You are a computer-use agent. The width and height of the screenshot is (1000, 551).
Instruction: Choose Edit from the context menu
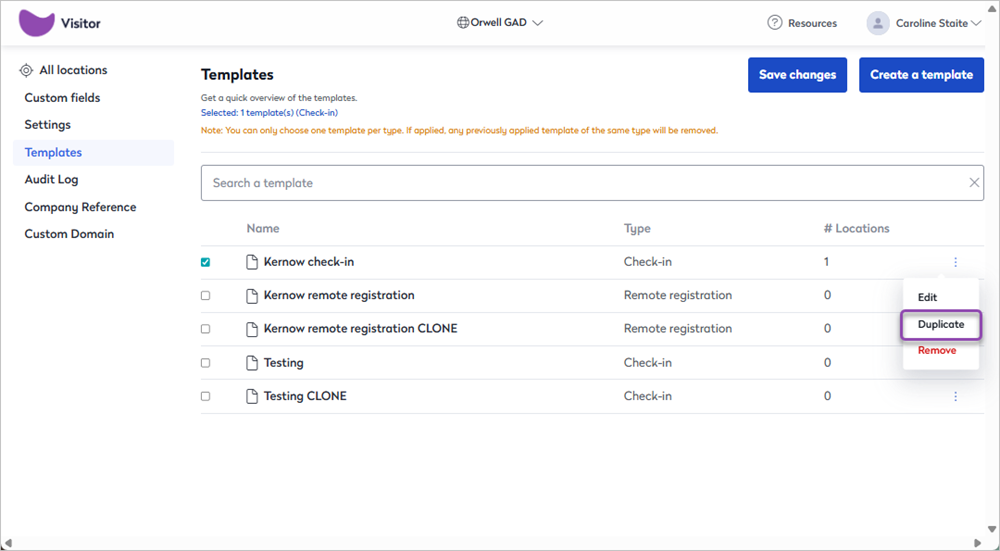[927, 297]
